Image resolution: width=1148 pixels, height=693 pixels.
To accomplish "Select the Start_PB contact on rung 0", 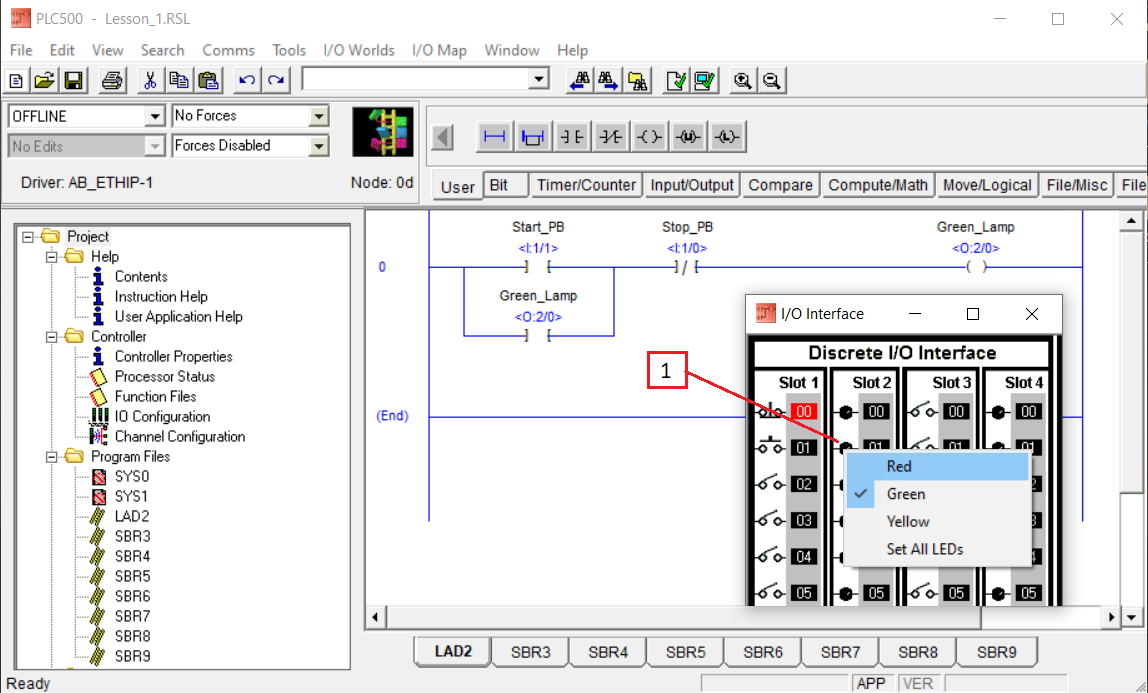I will [538, 267].
